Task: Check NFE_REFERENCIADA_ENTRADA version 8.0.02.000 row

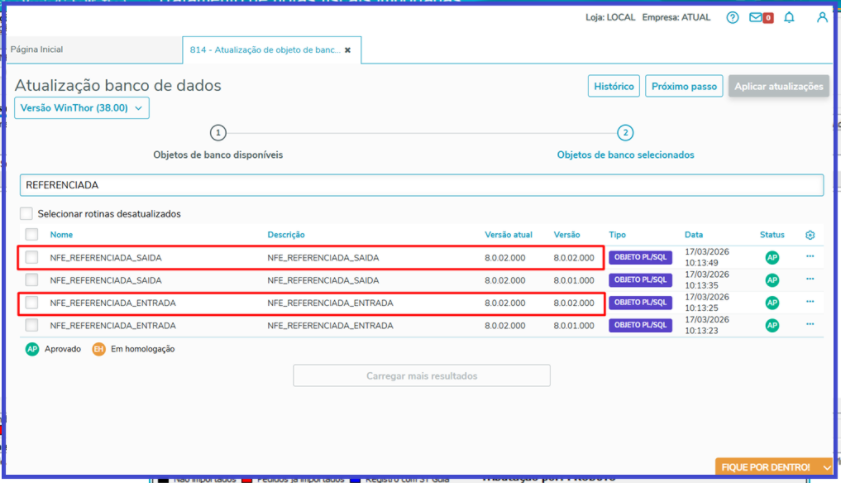Action: (32, 302)
